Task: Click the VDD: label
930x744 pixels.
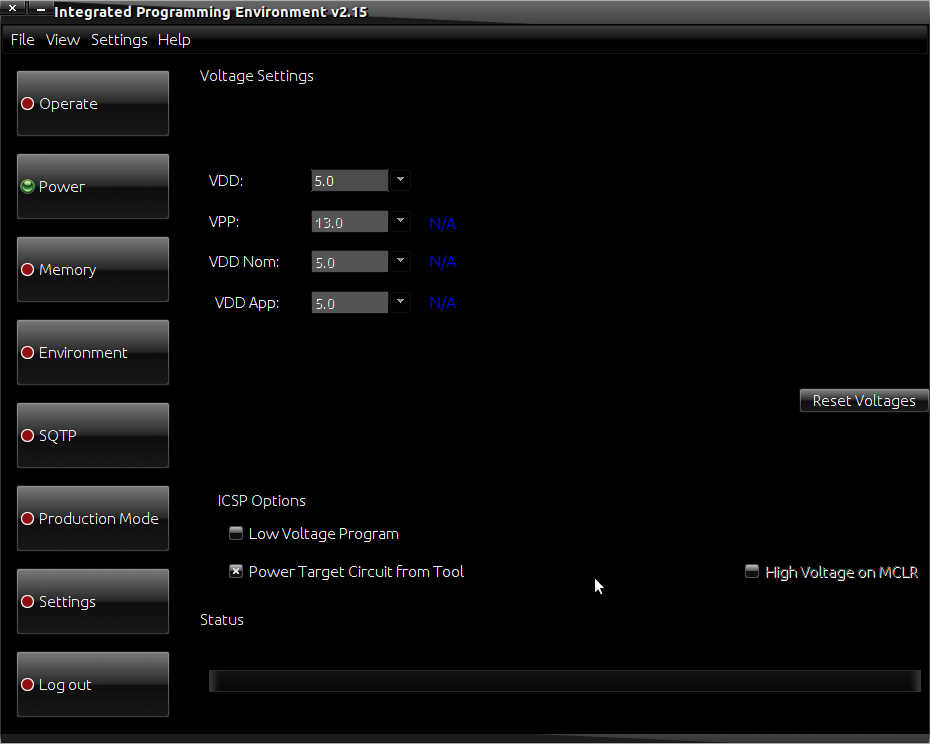Action: coord(226,180)
